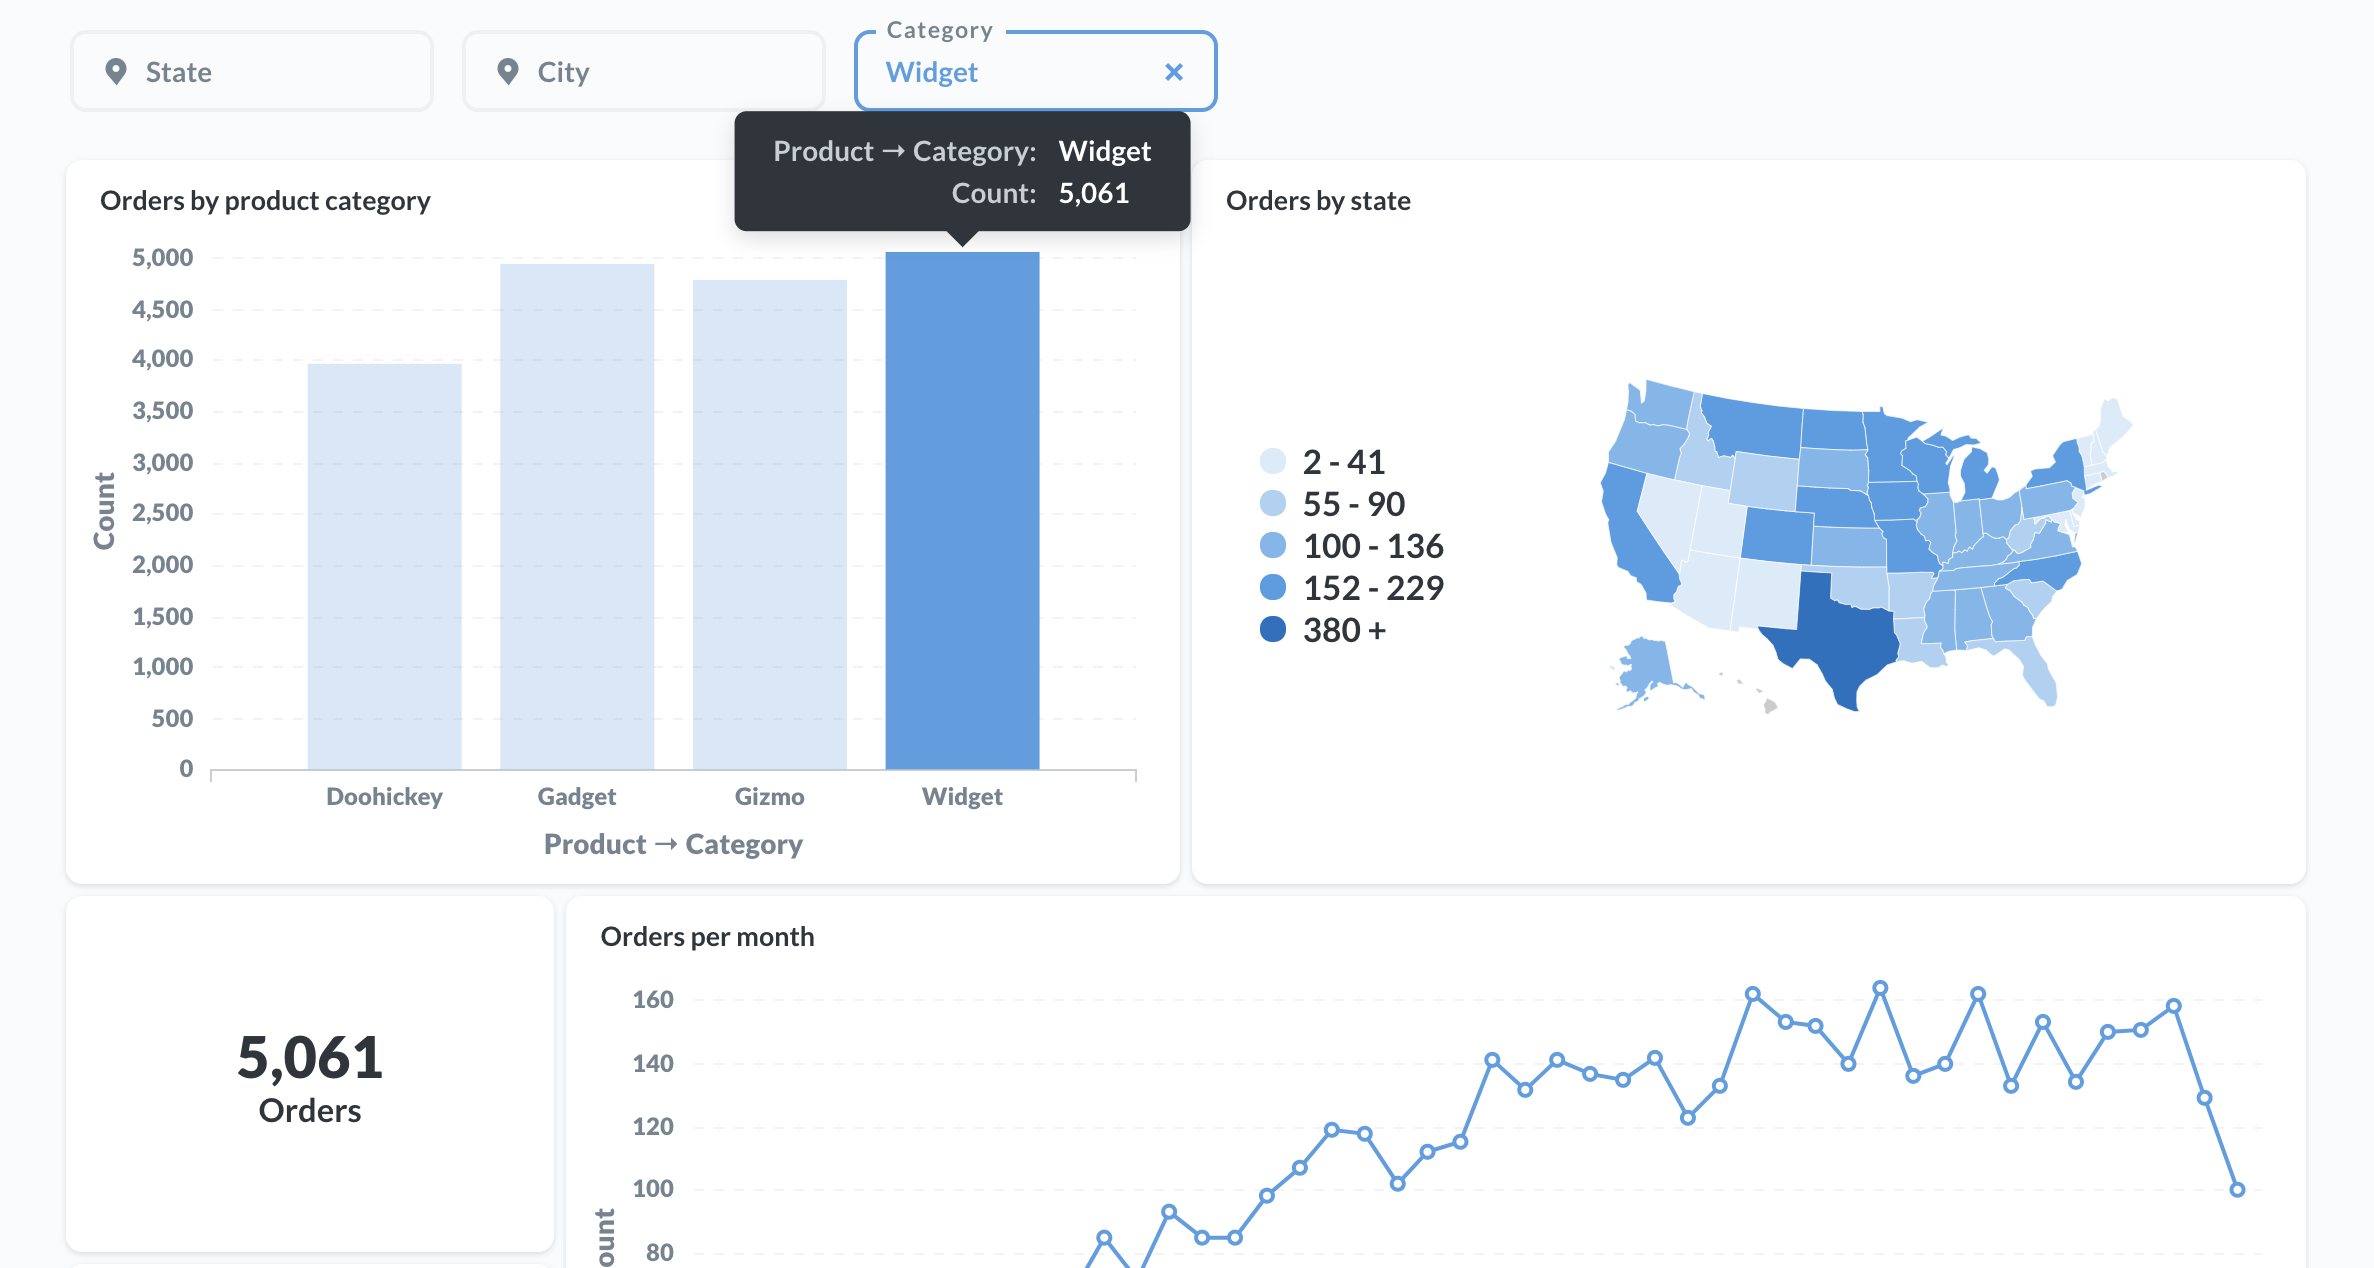This screenshot has width=2374, height=1268.
Task: Click the 55 - 90 legend swatch
Action: tap(1273, 504)
